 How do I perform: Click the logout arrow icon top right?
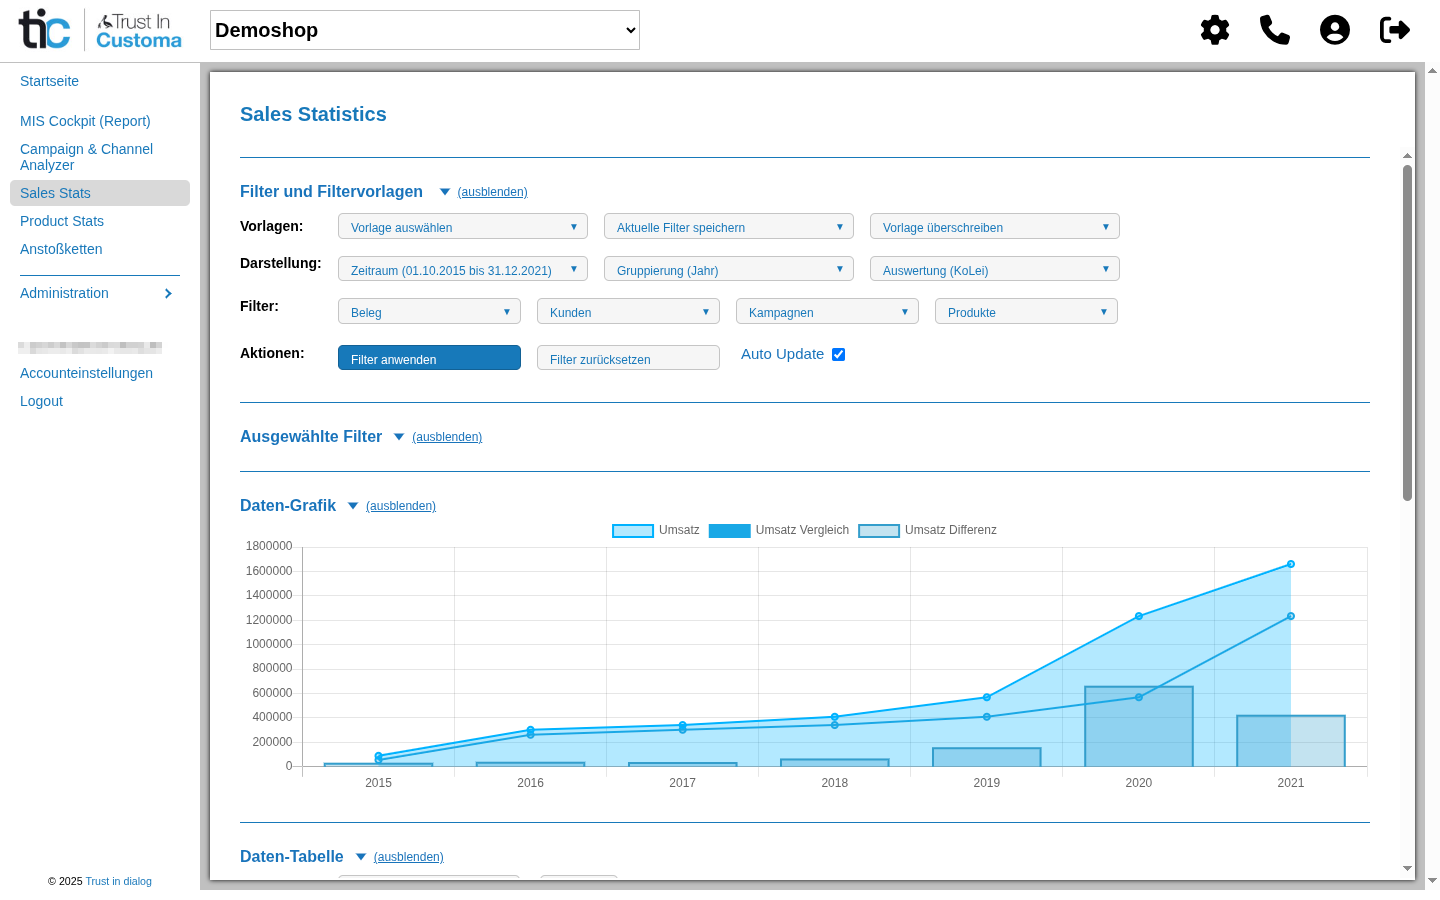pos(1394,30)
